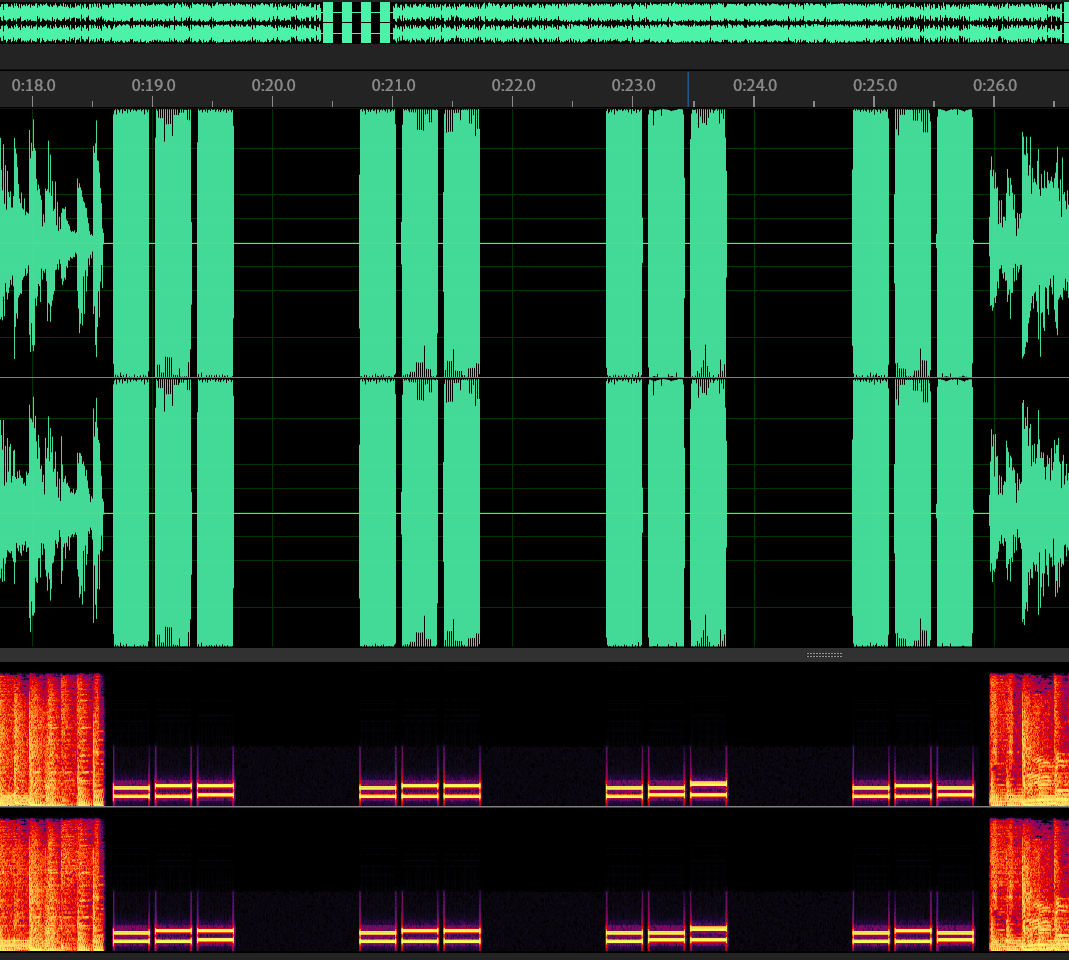Image resolution: width=1069 pixels, height=960 pixels.
Task: Click the last tone burst before 0:26 in the top channel
Action: [x=954, y=240]
